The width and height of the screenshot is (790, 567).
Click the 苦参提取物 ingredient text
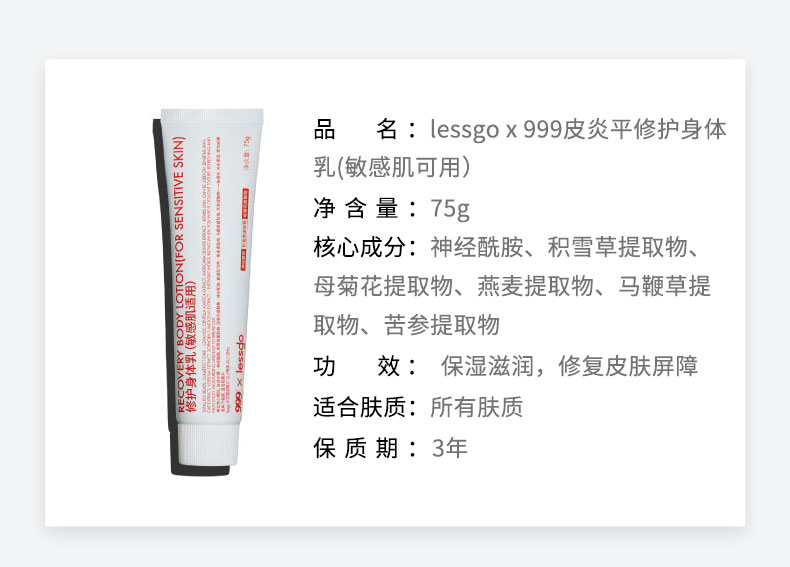click(442, 325)
